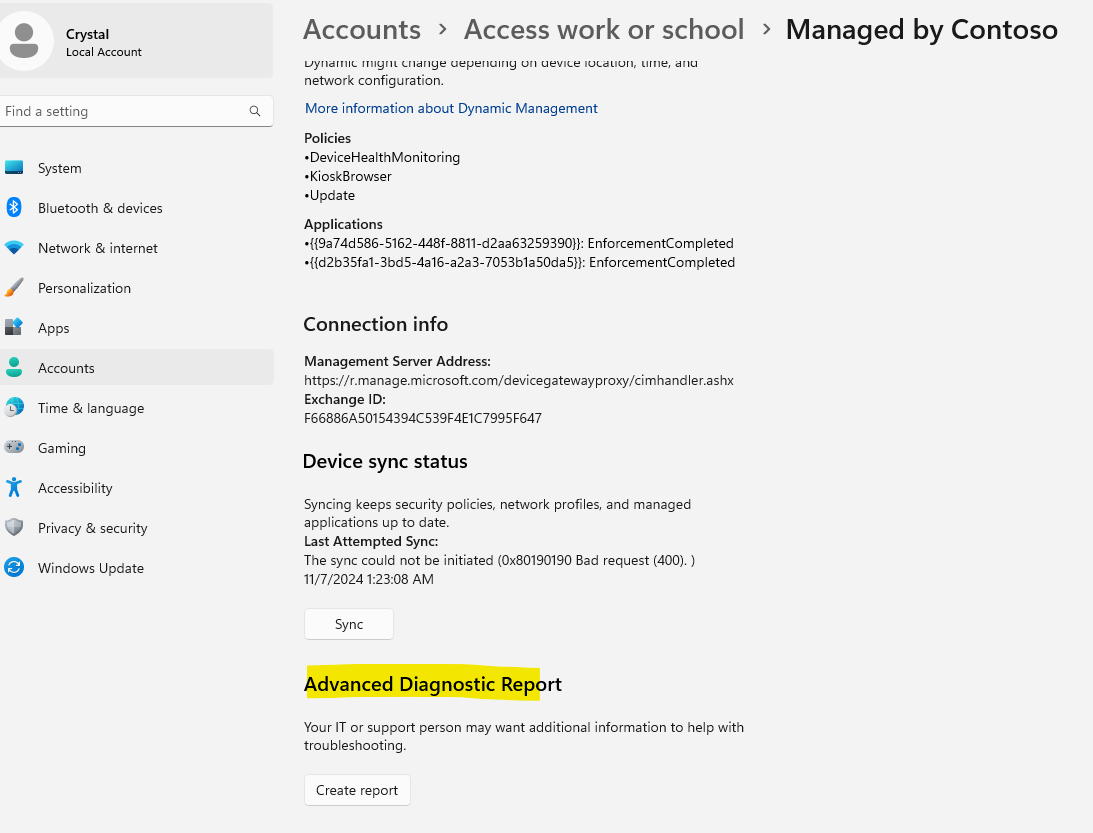This screenshot has height=833, width=1093.
Task: Click application entry starting 9a74d586
Action: pyautogui.click(x=519, y=243)
